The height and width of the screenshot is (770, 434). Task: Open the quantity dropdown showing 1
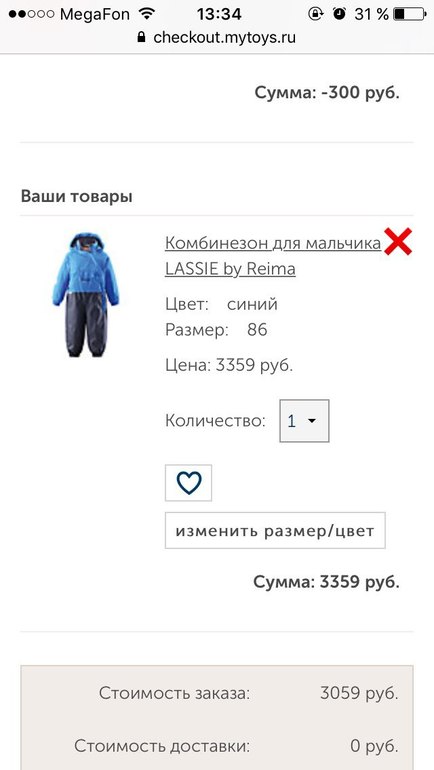(x=304, y=421)
